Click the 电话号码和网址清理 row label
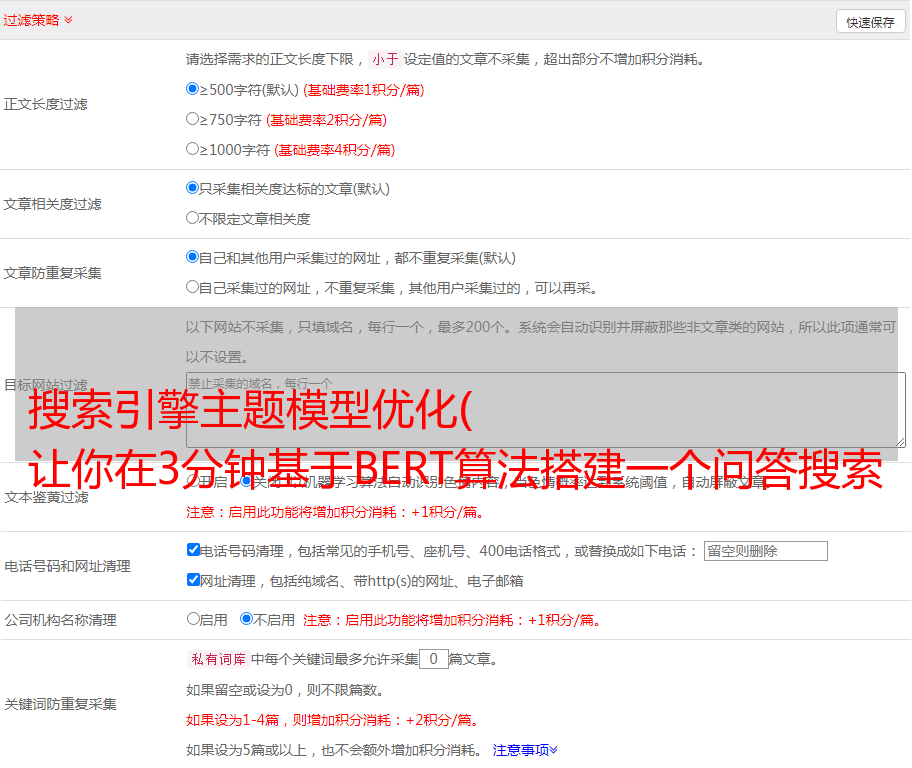This screenshot has width=912, height=768. coord(67,566)
